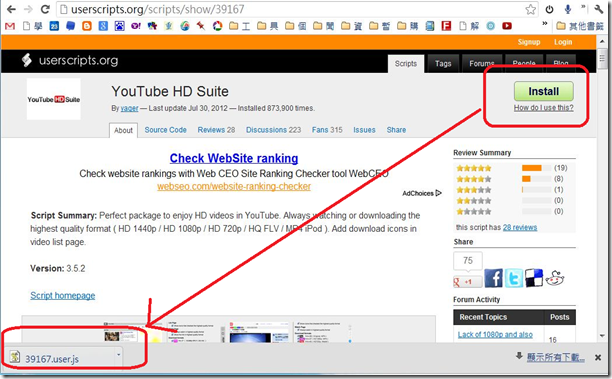The width and height of the screenshot is (612, 379).
Task: Open the Reviews 28 tab
Action: click(x=216, y=130)
